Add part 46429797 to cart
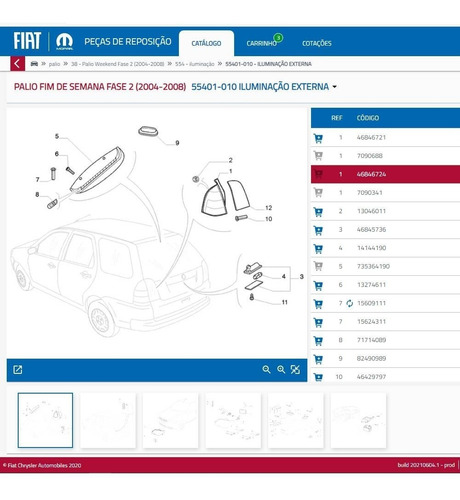 tap(318, 377)
